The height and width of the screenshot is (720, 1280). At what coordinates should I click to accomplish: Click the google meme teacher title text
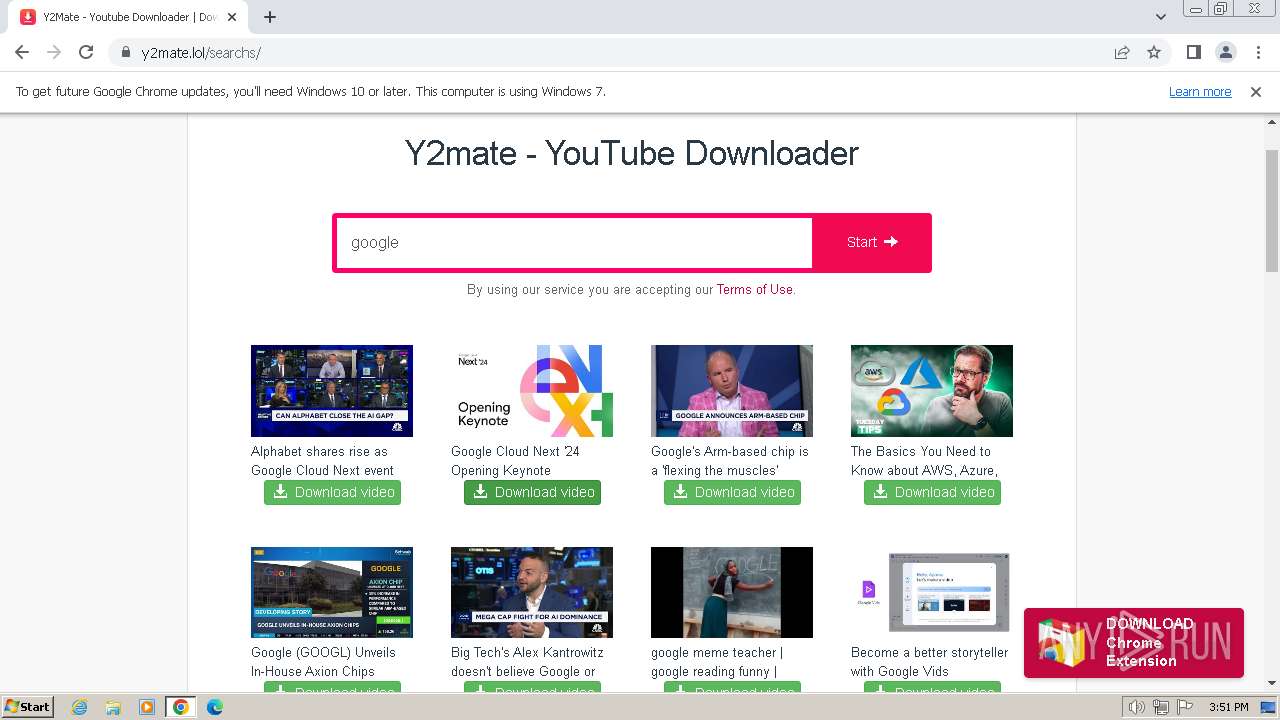(x=717, y=662)
